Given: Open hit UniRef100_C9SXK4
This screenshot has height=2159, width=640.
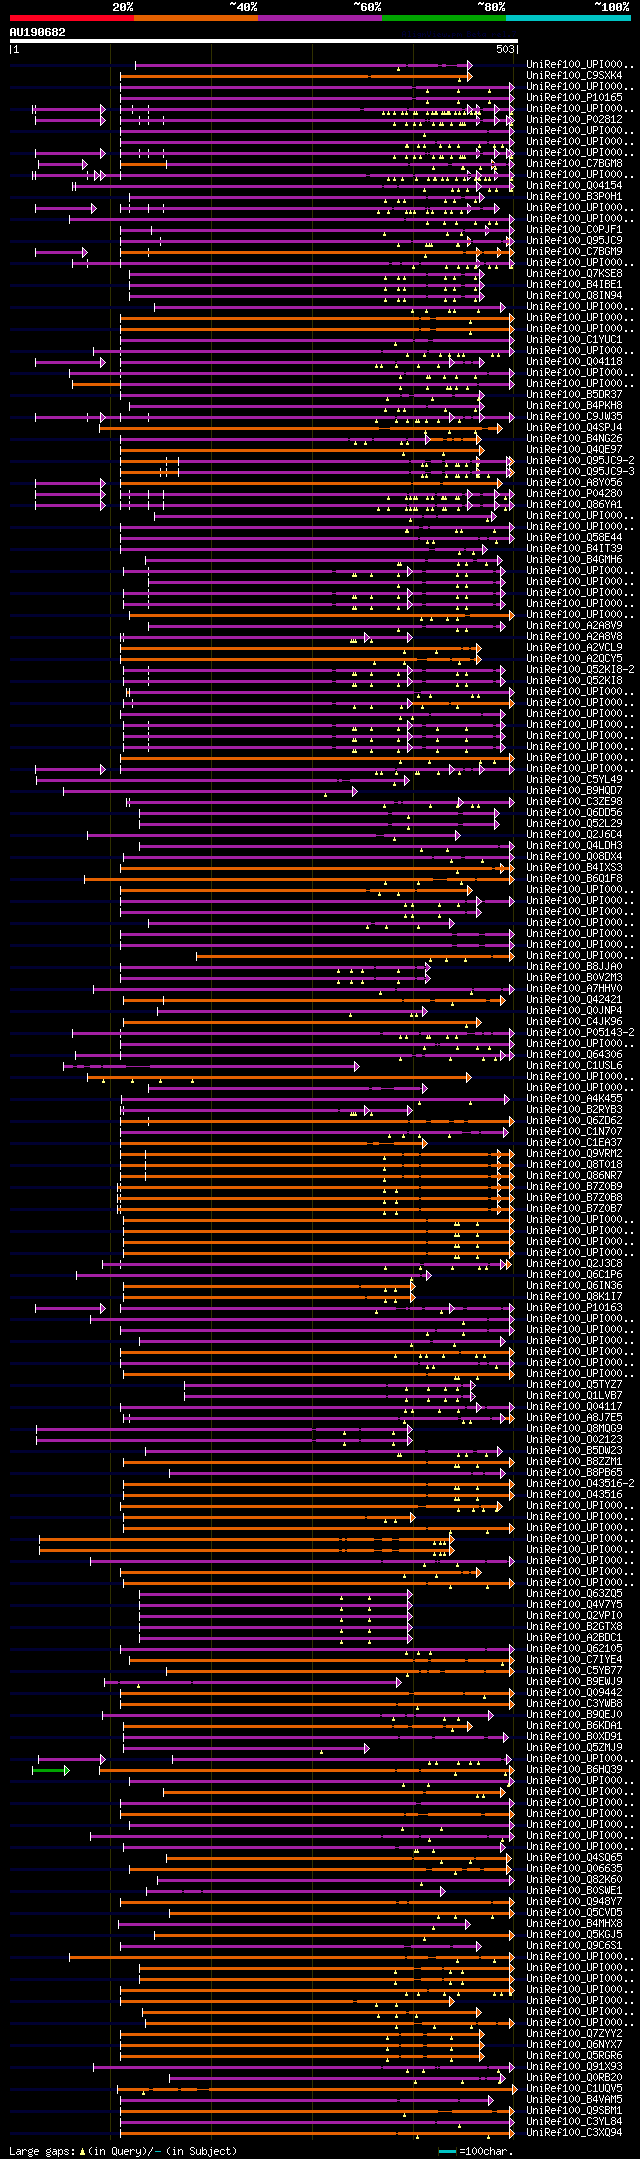Looking at the screenshot, I should (574, 75).
